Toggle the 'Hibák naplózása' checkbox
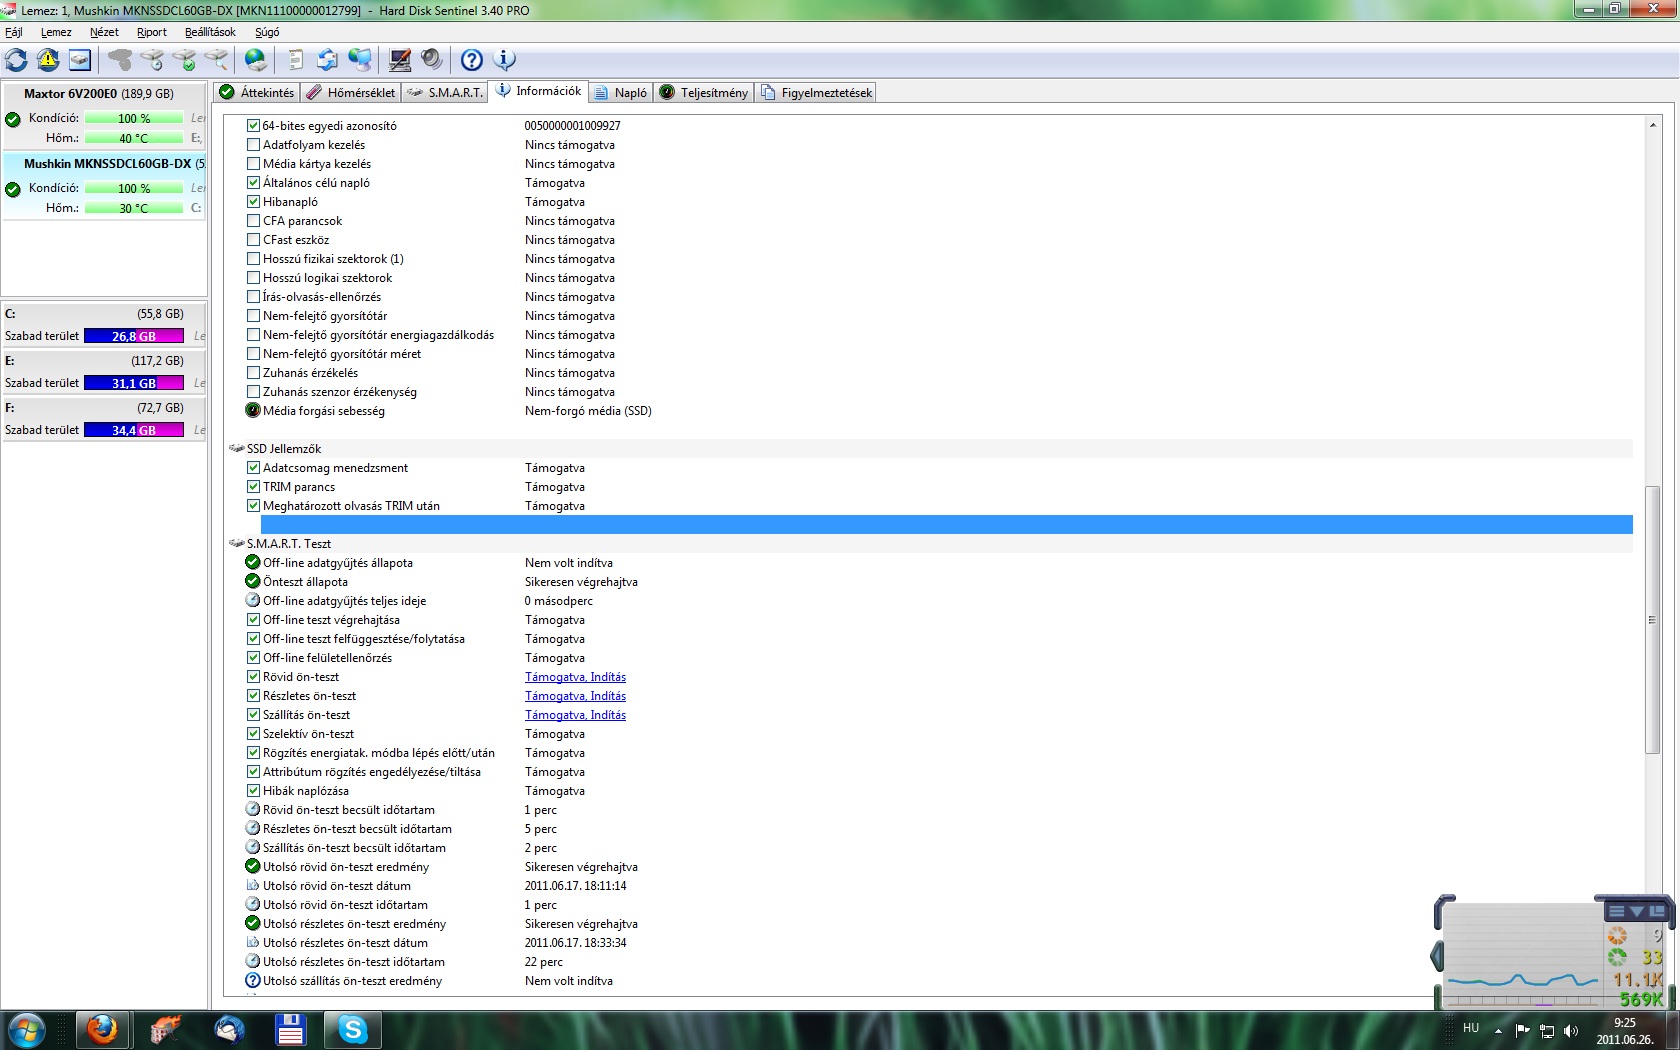 (253, 791)
